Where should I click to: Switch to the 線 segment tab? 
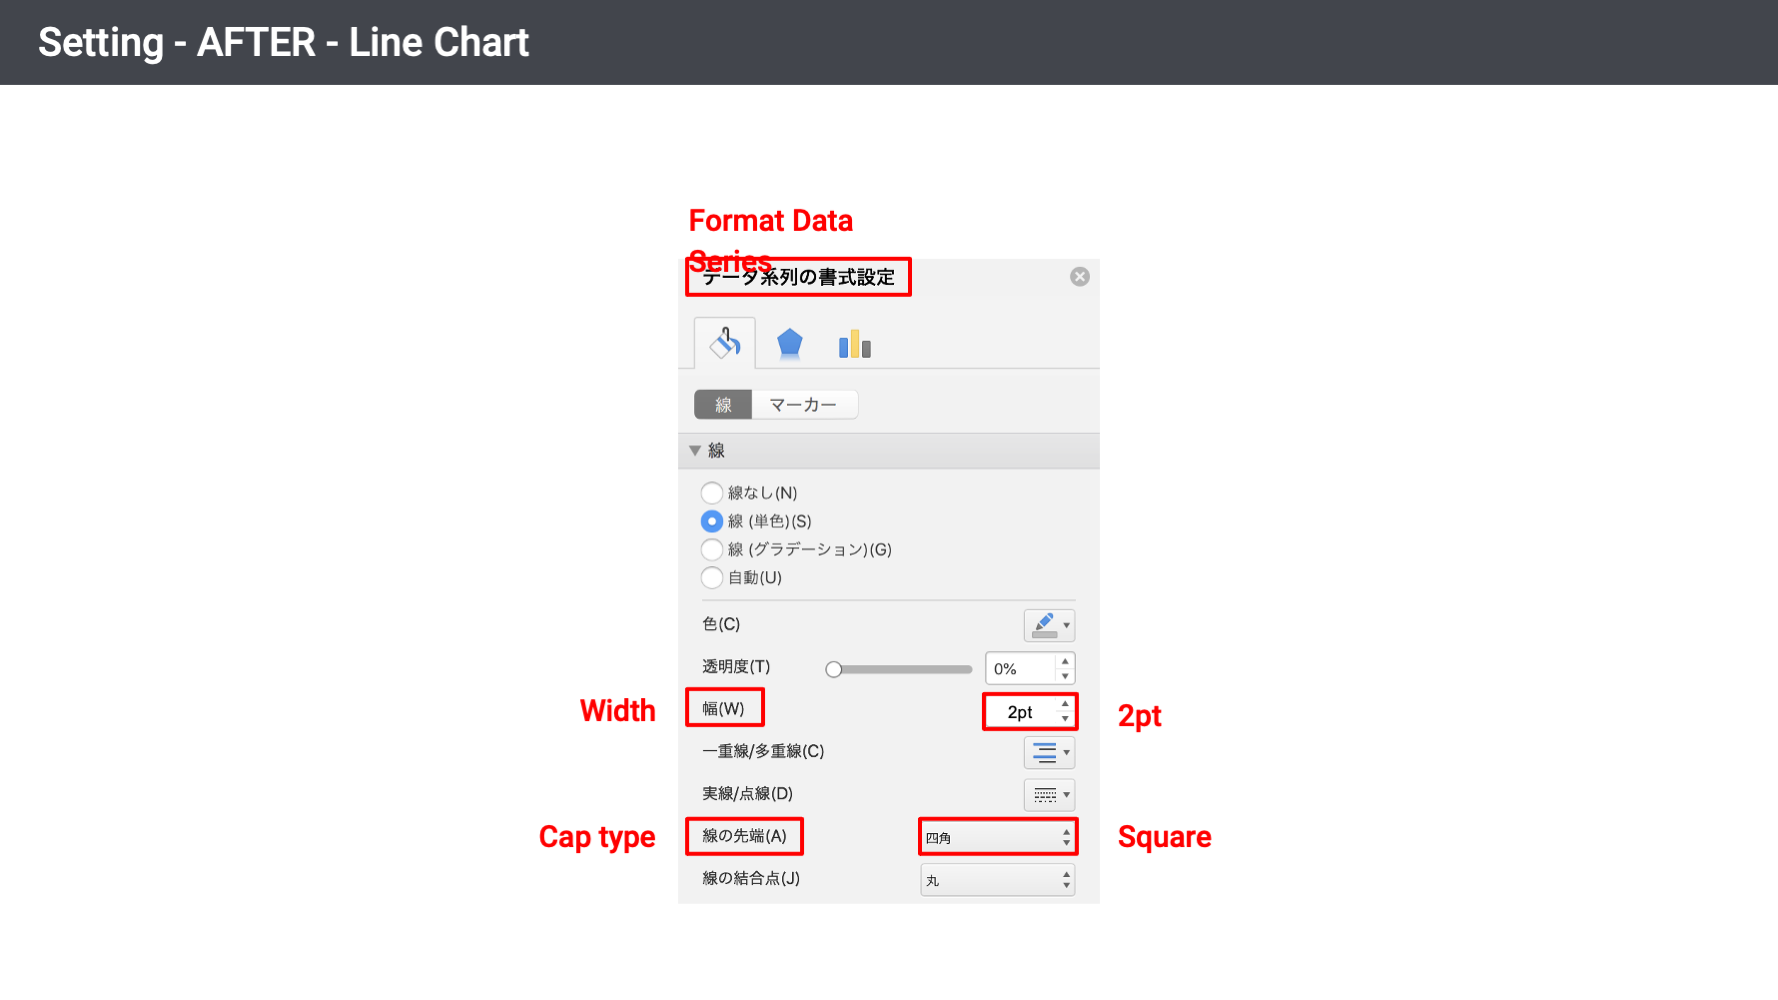point(723,405)
